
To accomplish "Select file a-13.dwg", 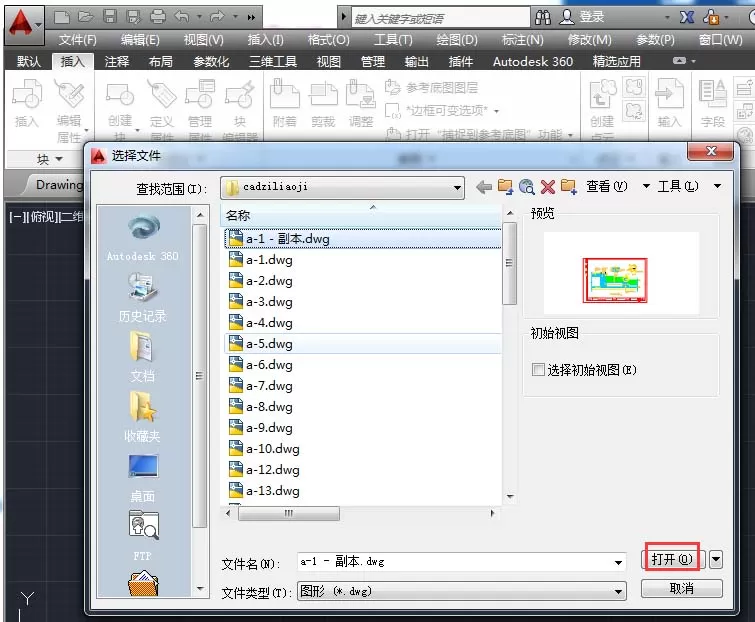I will [363, 491].
